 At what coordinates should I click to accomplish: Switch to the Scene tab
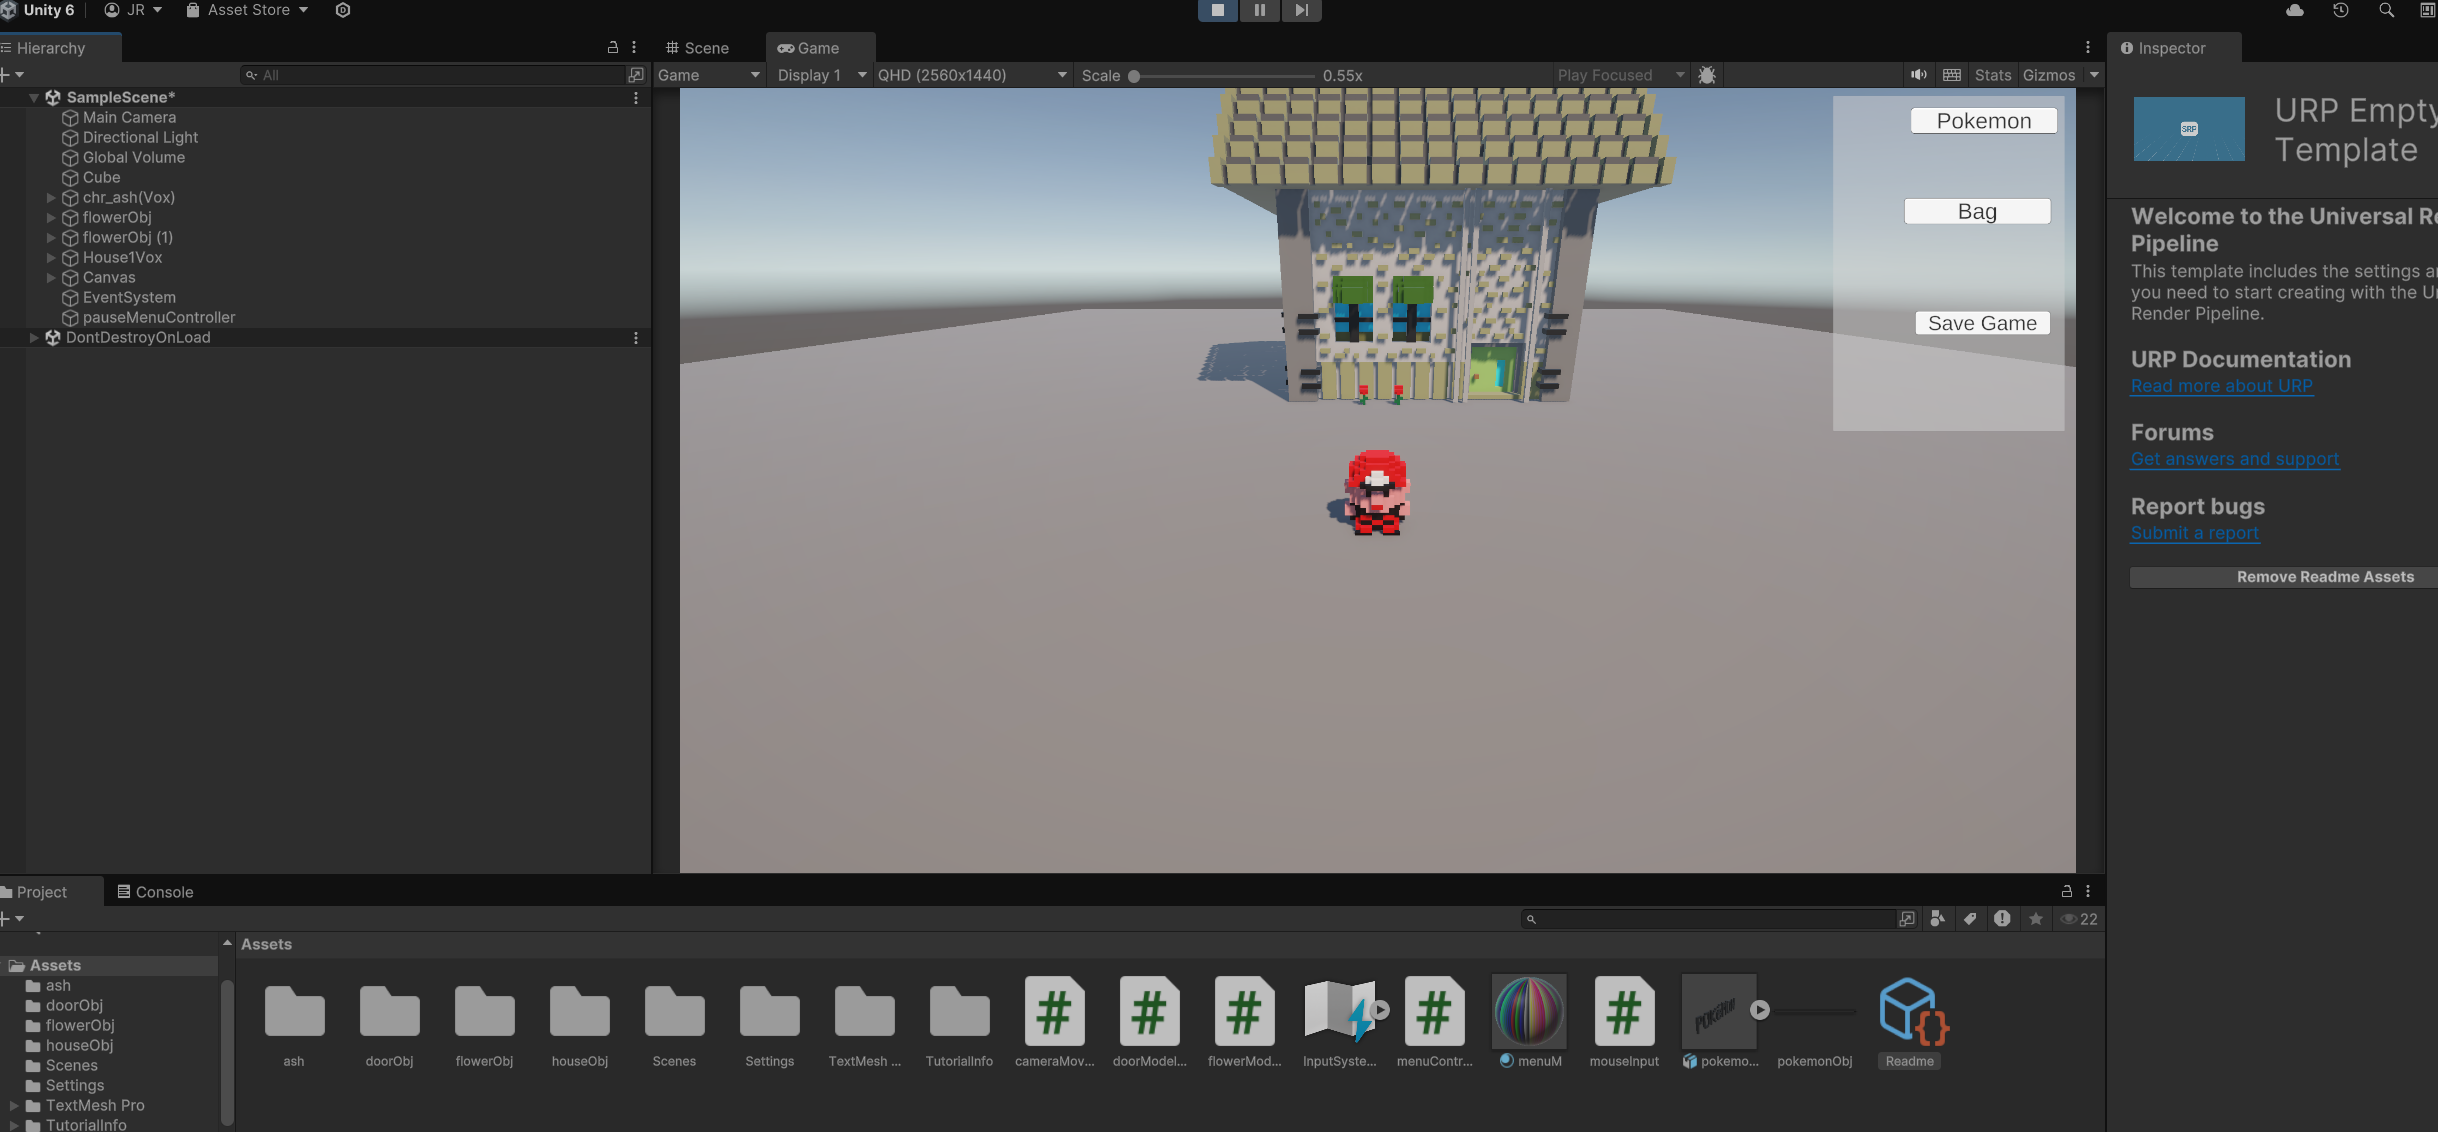click(698, 48)
